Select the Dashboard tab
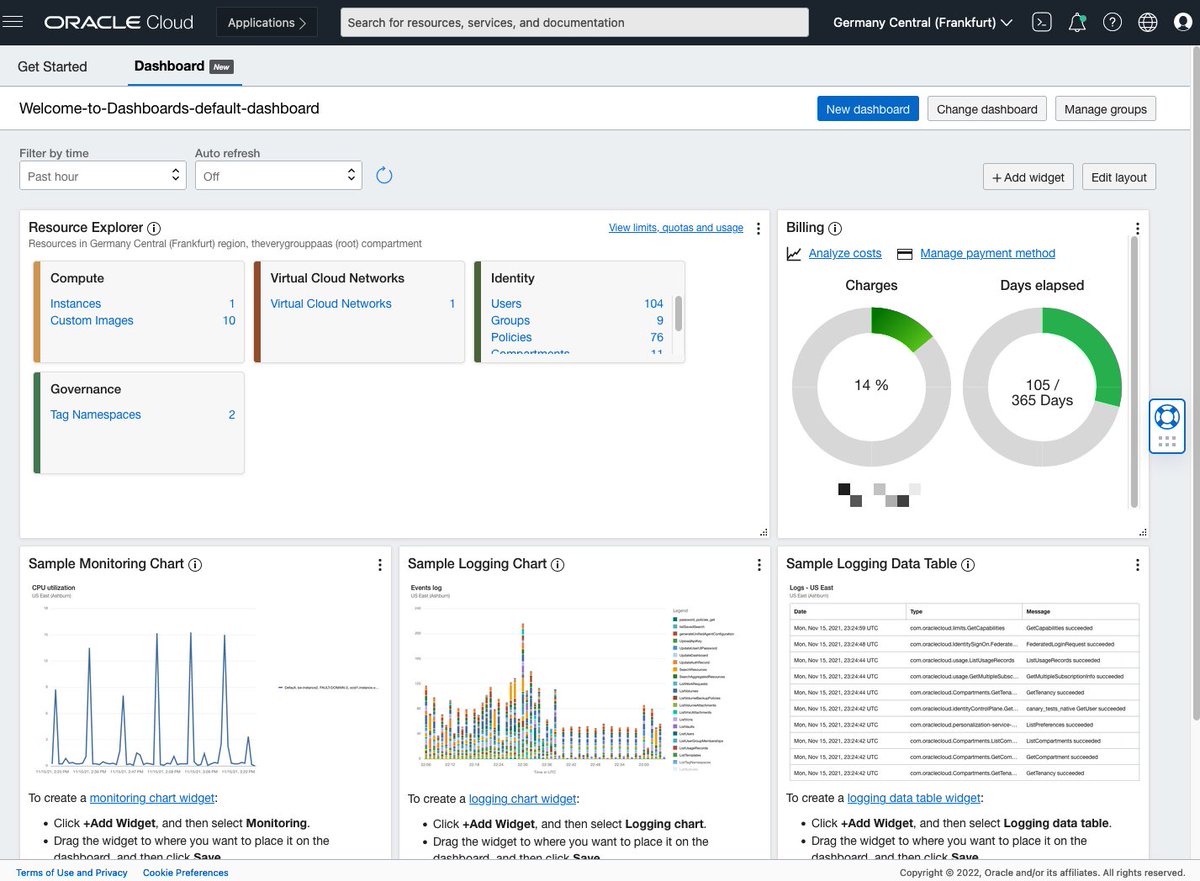The image size is (1200, 881). 185,66
